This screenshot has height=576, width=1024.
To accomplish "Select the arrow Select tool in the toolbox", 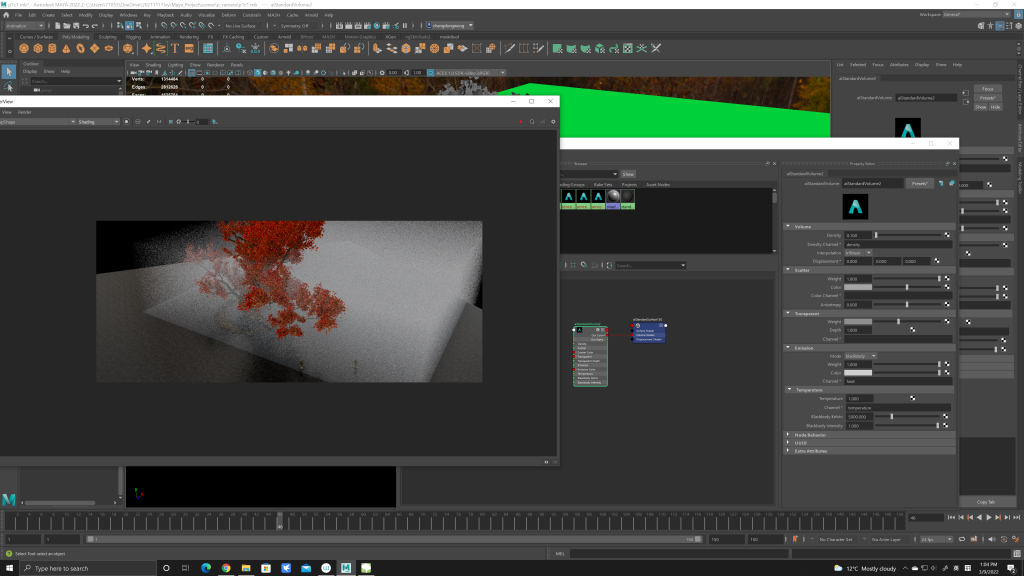I will [8, 71].
